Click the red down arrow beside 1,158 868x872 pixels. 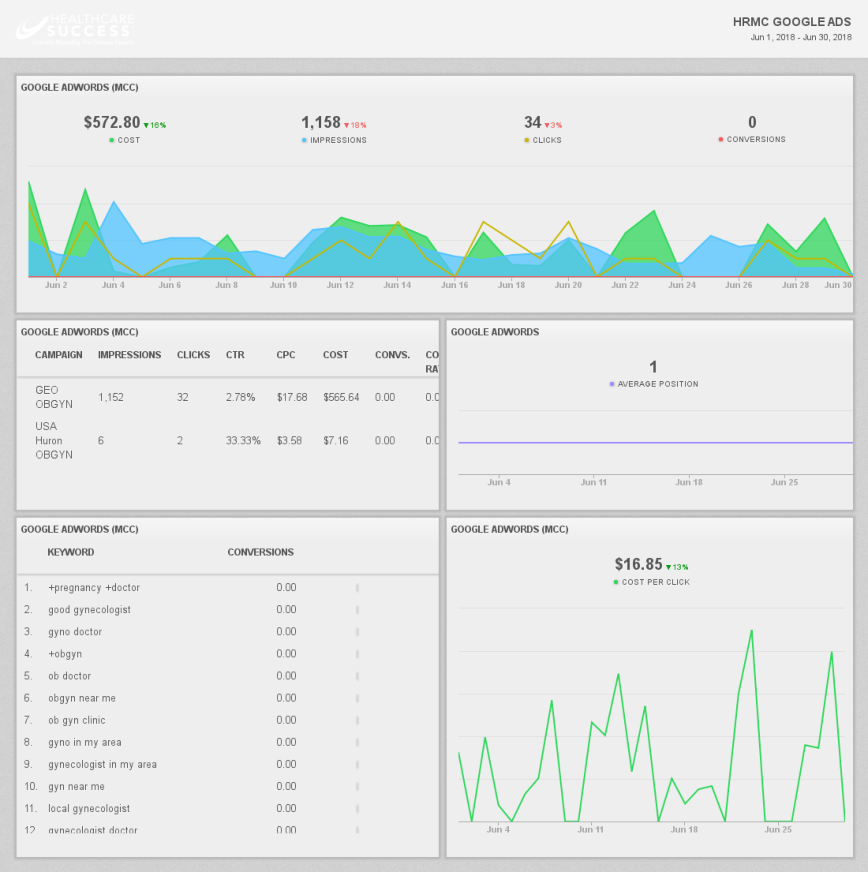pyautogui.click(x=346, y=125)
